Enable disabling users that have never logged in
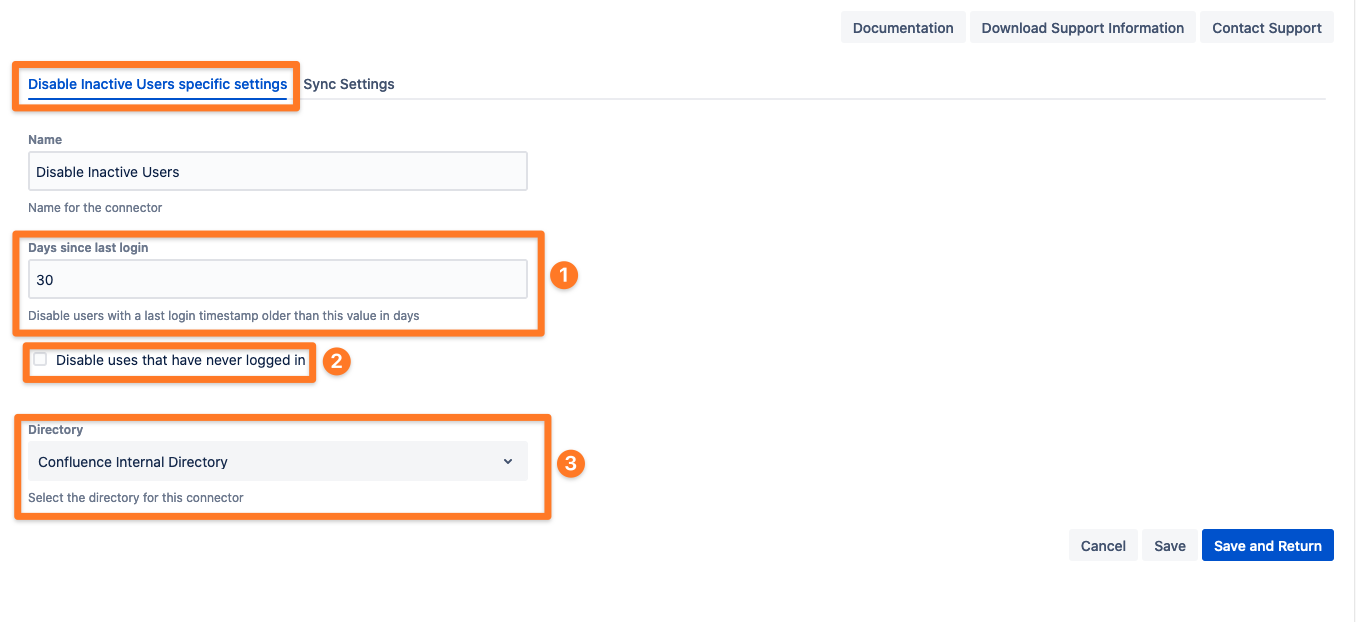1356x622 pixels. pos(40,359)
